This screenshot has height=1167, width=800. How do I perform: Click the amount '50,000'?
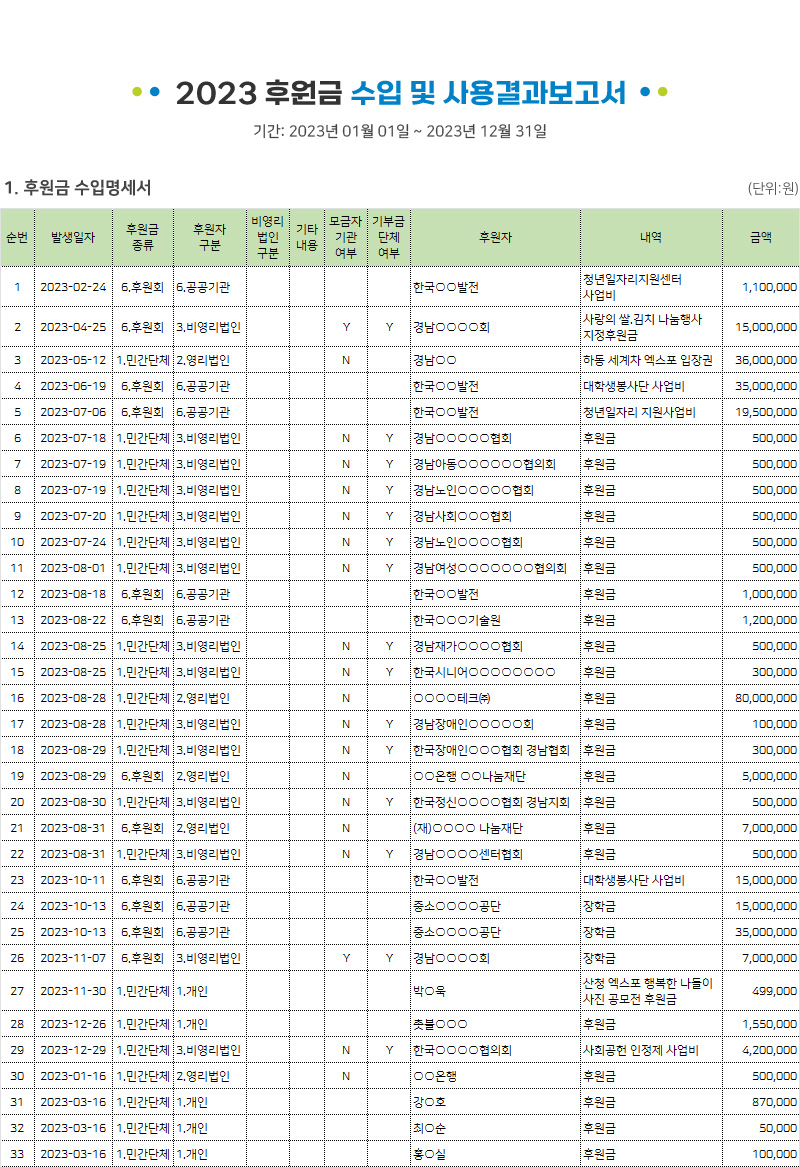pyautogui.click(x=778, y=1128)
